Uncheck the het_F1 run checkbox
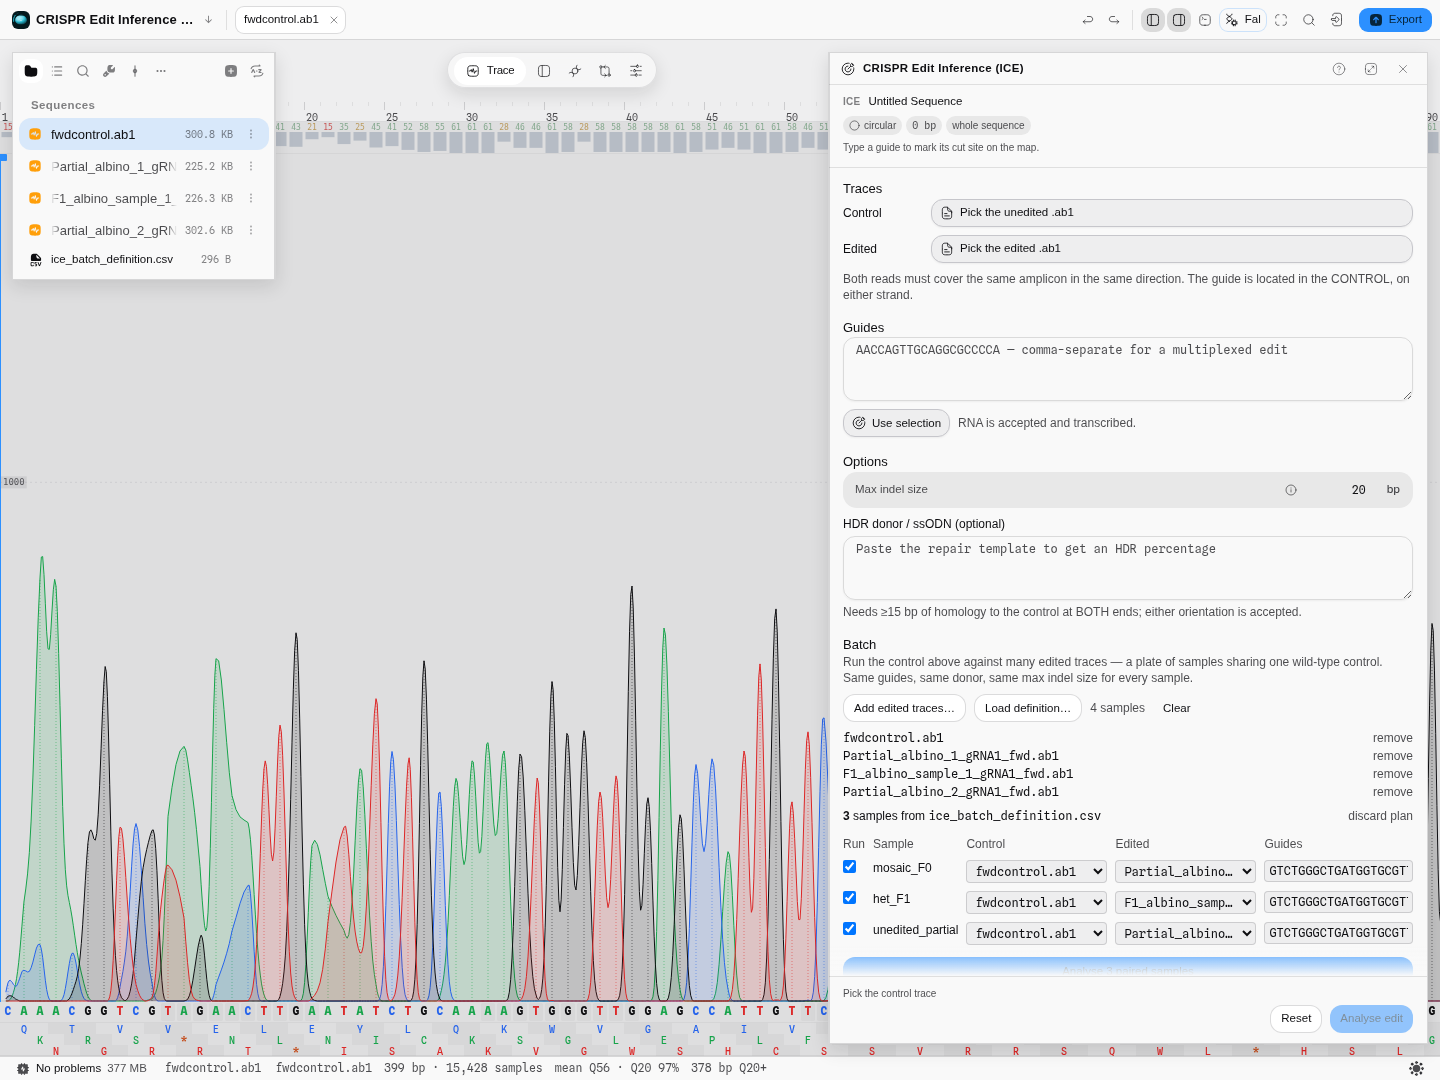Screen dimensions: 1440x1080 pos(850,898)
